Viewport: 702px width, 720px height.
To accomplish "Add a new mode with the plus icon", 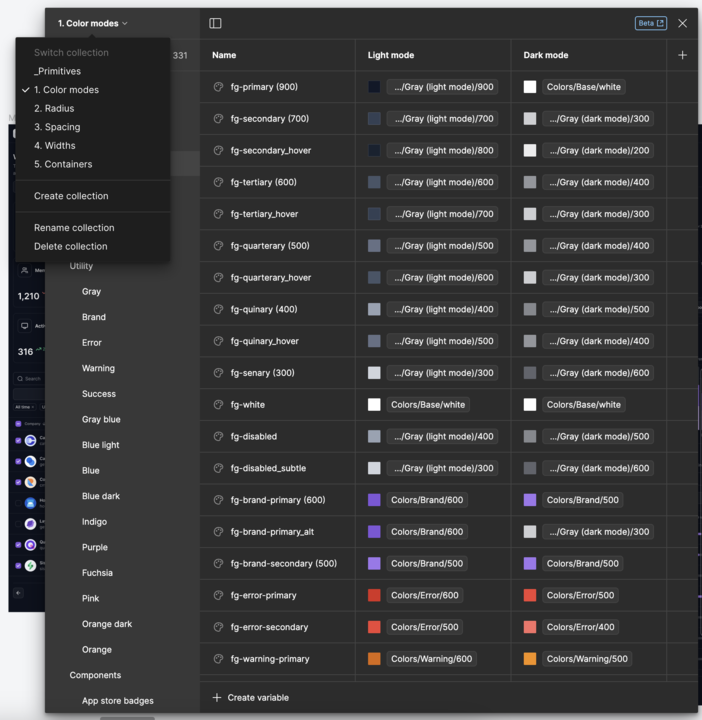I will point(682,55).
